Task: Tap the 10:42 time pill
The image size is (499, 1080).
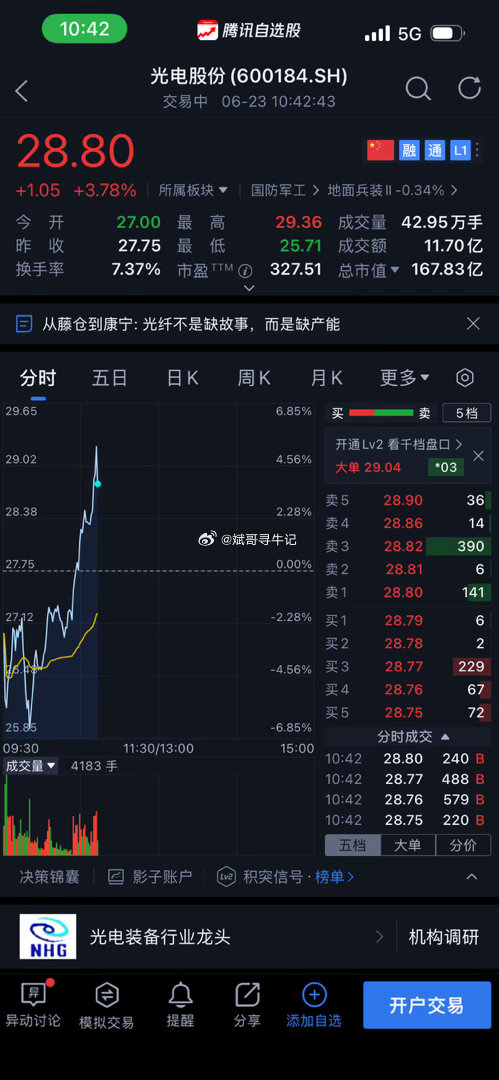Action: click(85, 30)
